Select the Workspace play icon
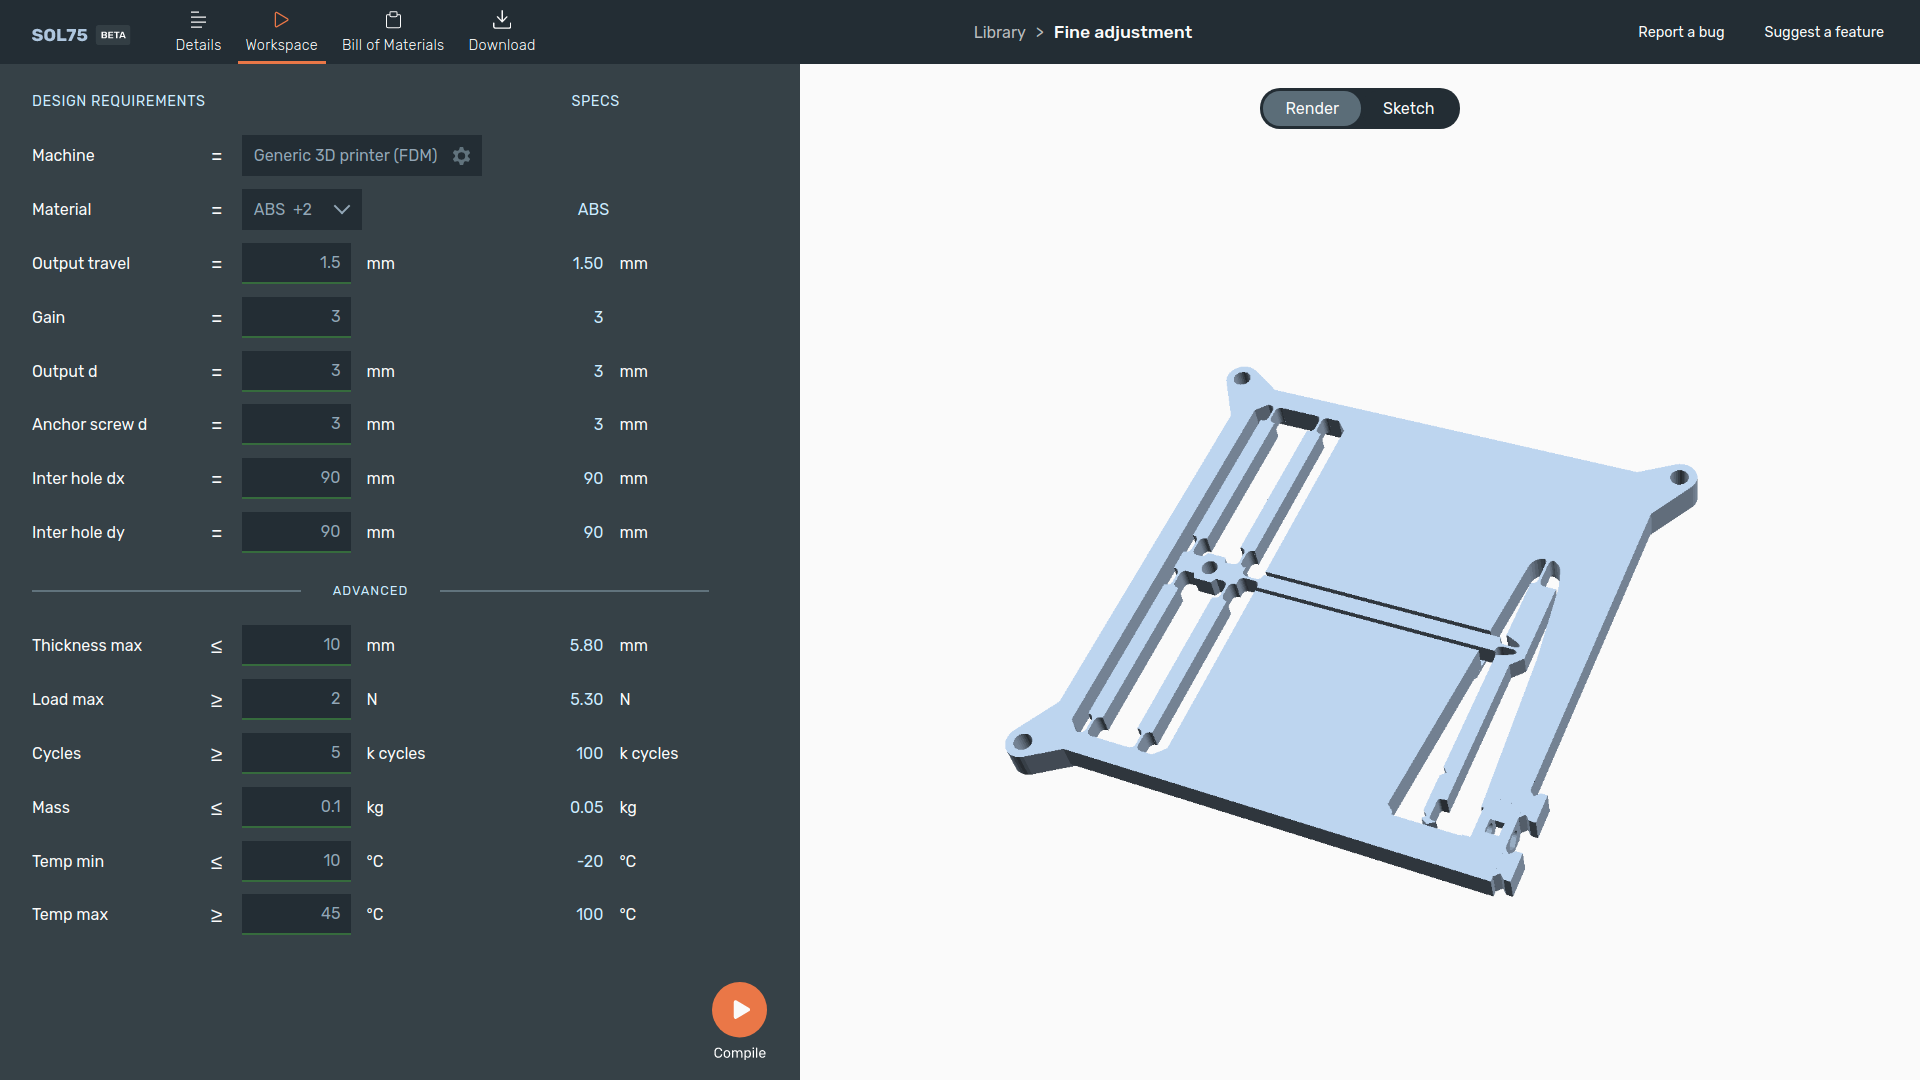 [281, 17]
